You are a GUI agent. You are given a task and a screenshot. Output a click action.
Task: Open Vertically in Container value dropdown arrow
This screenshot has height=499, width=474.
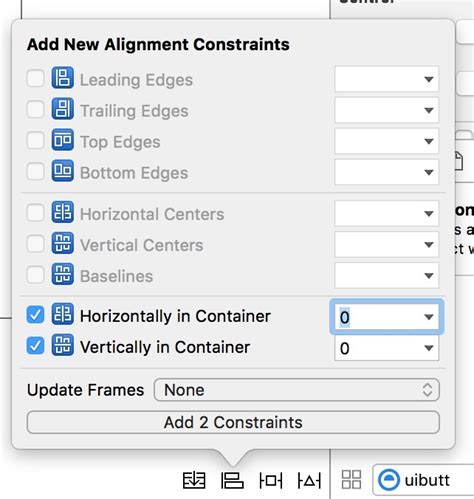[x=429, y=348]
